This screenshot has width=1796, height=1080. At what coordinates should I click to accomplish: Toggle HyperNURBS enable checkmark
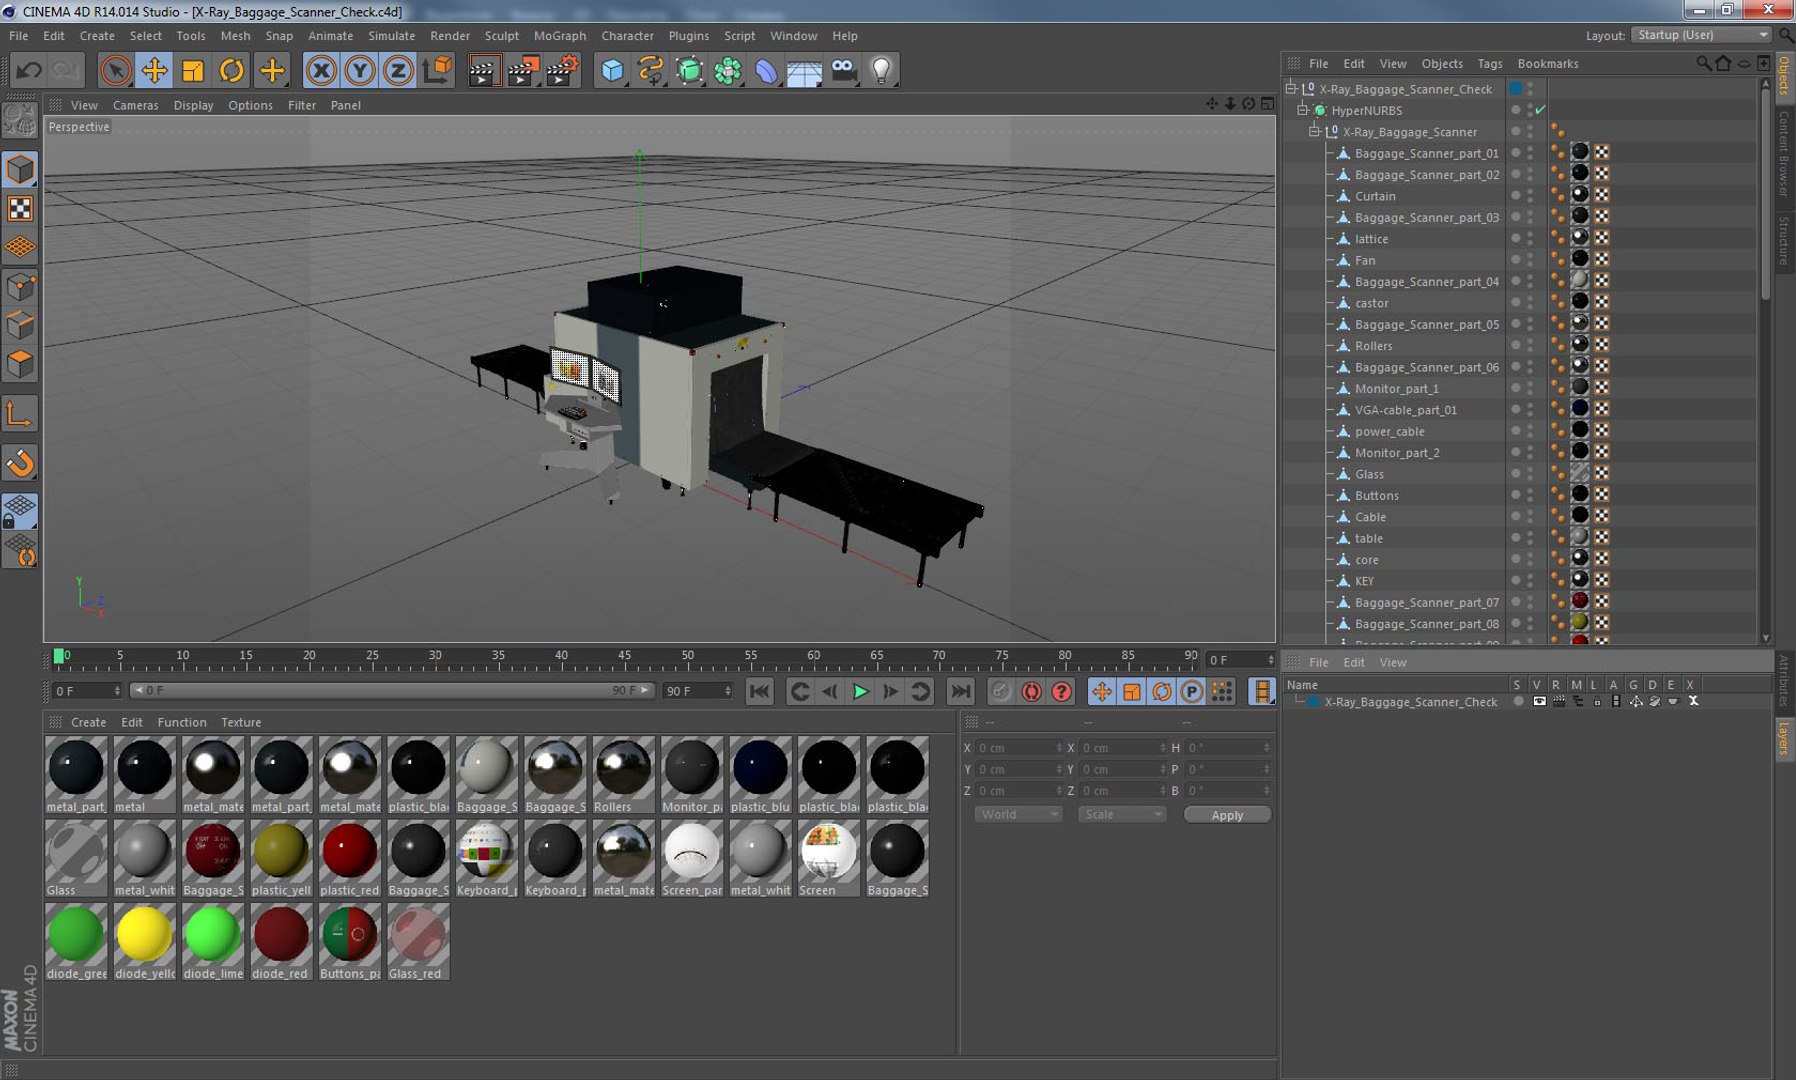tap(1540, 110)
